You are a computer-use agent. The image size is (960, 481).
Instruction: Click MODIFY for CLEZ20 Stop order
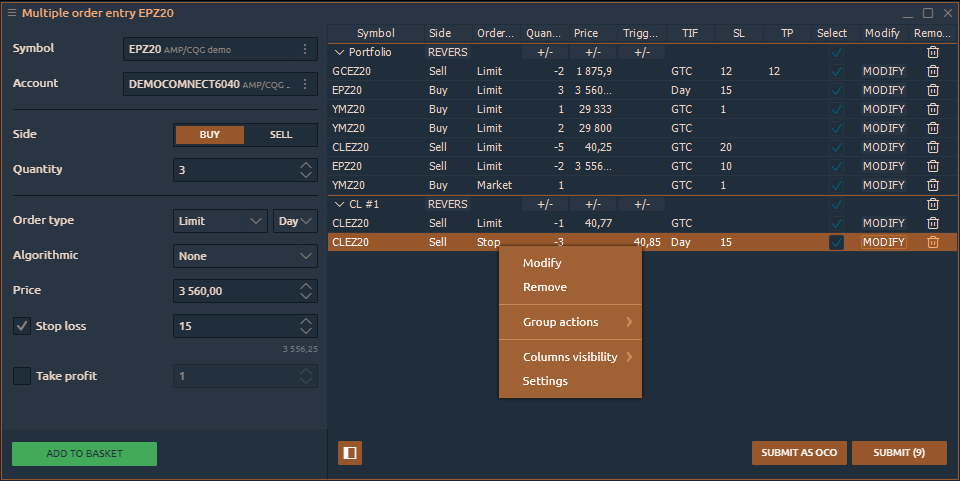pos(883,242)
